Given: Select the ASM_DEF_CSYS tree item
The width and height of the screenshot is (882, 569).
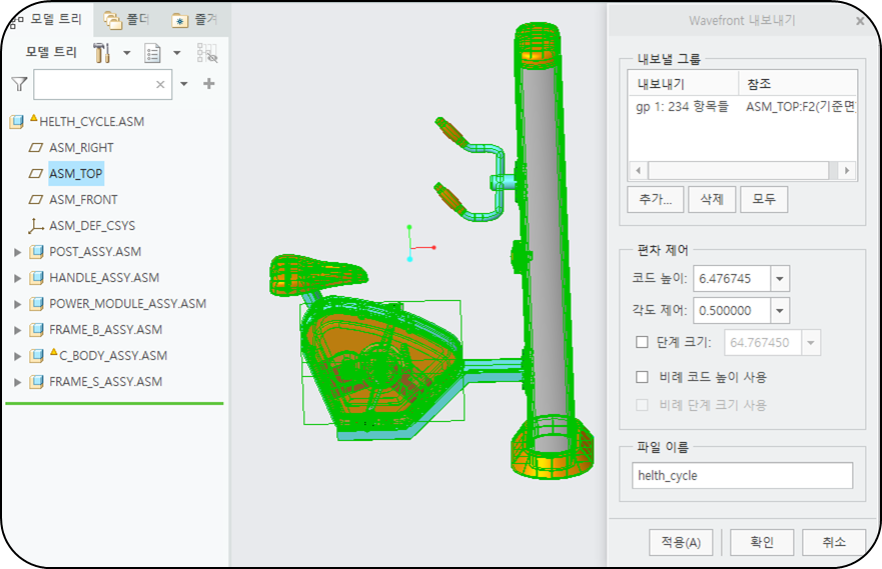Looking at the screenshot, I should tap(92, 225).
